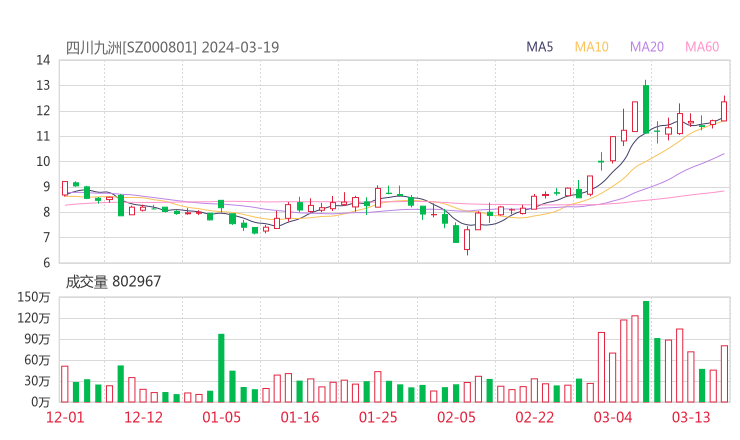
Task: Click the 12-01 date axis label
Action: 65,417
